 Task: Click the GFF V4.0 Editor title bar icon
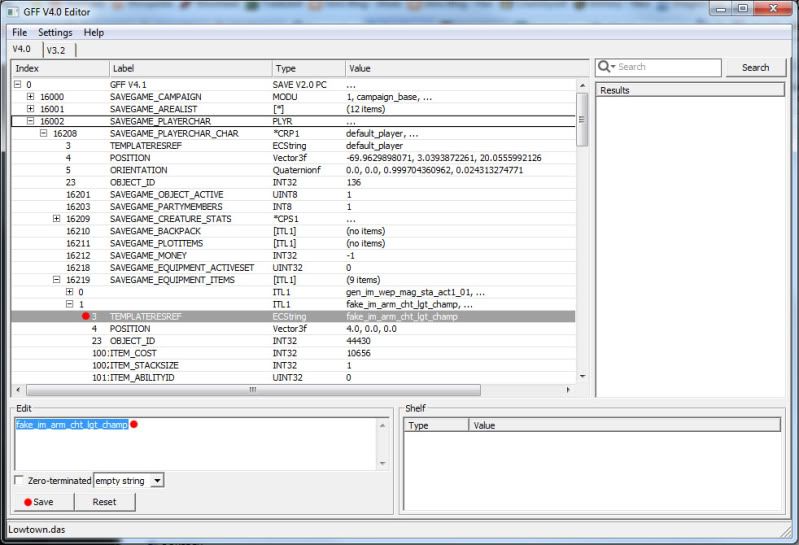pos(11,11)
